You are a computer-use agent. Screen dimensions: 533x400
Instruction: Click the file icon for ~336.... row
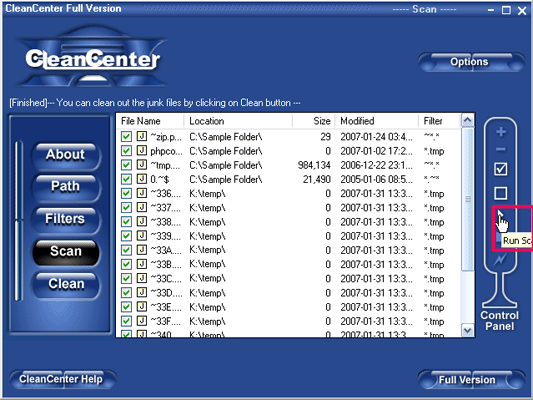coord(142,193)
